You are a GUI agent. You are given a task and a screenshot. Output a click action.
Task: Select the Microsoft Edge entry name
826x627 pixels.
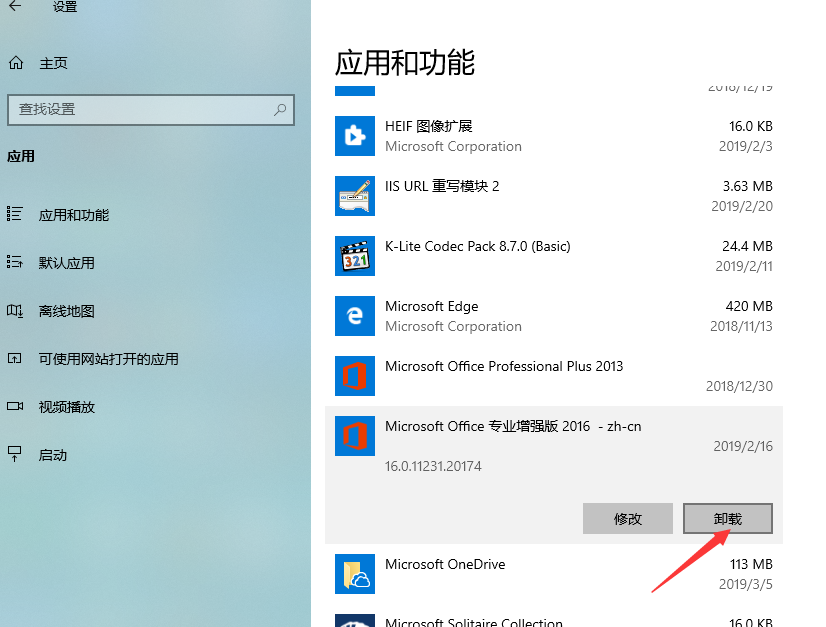[x=431, y=307]
